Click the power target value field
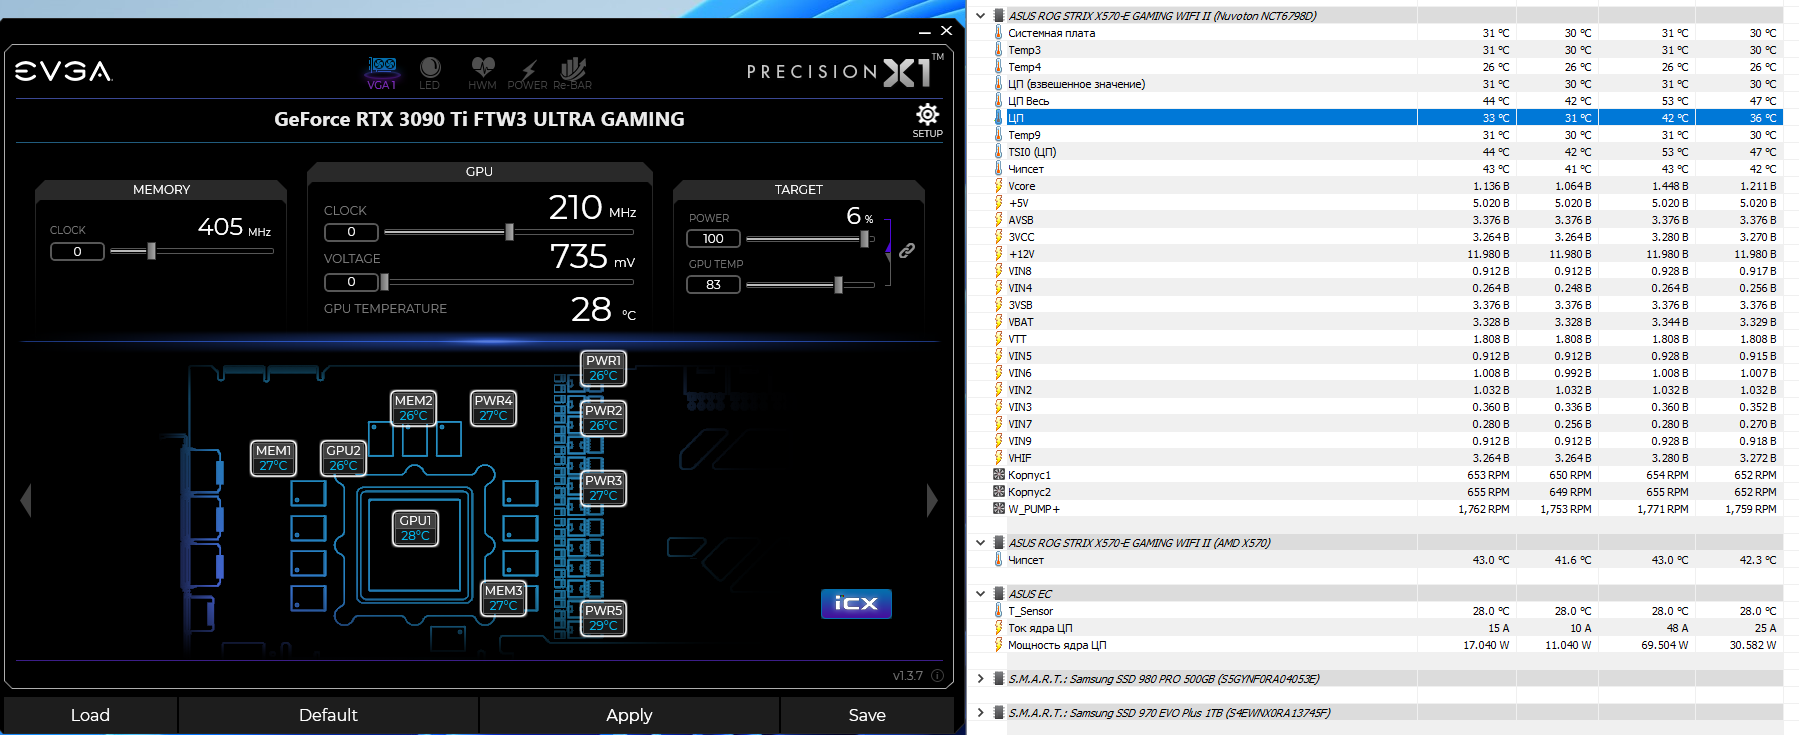This screenshot has height=735, width=1799. [x=713, y=239]
